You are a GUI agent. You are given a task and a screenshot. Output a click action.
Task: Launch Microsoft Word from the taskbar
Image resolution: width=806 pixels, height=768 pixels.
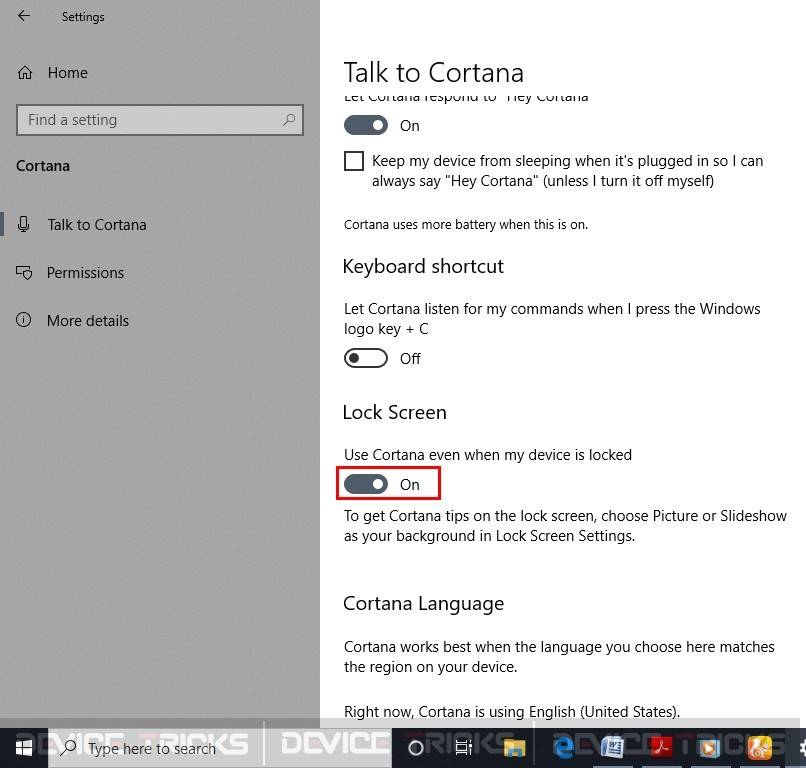(x=613, y=747)
